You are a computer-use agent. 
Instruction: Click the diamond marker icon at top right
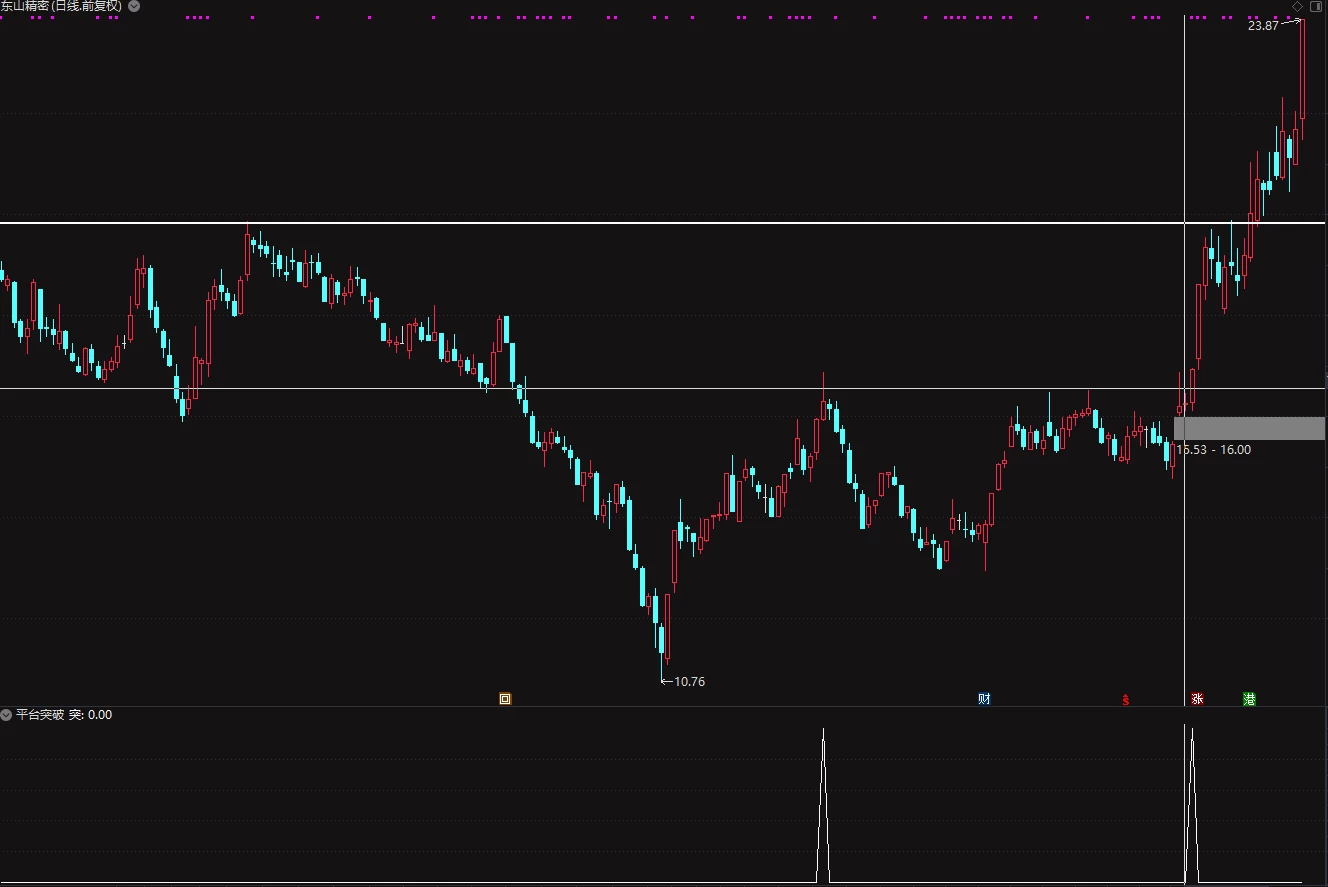[1297, 6]
